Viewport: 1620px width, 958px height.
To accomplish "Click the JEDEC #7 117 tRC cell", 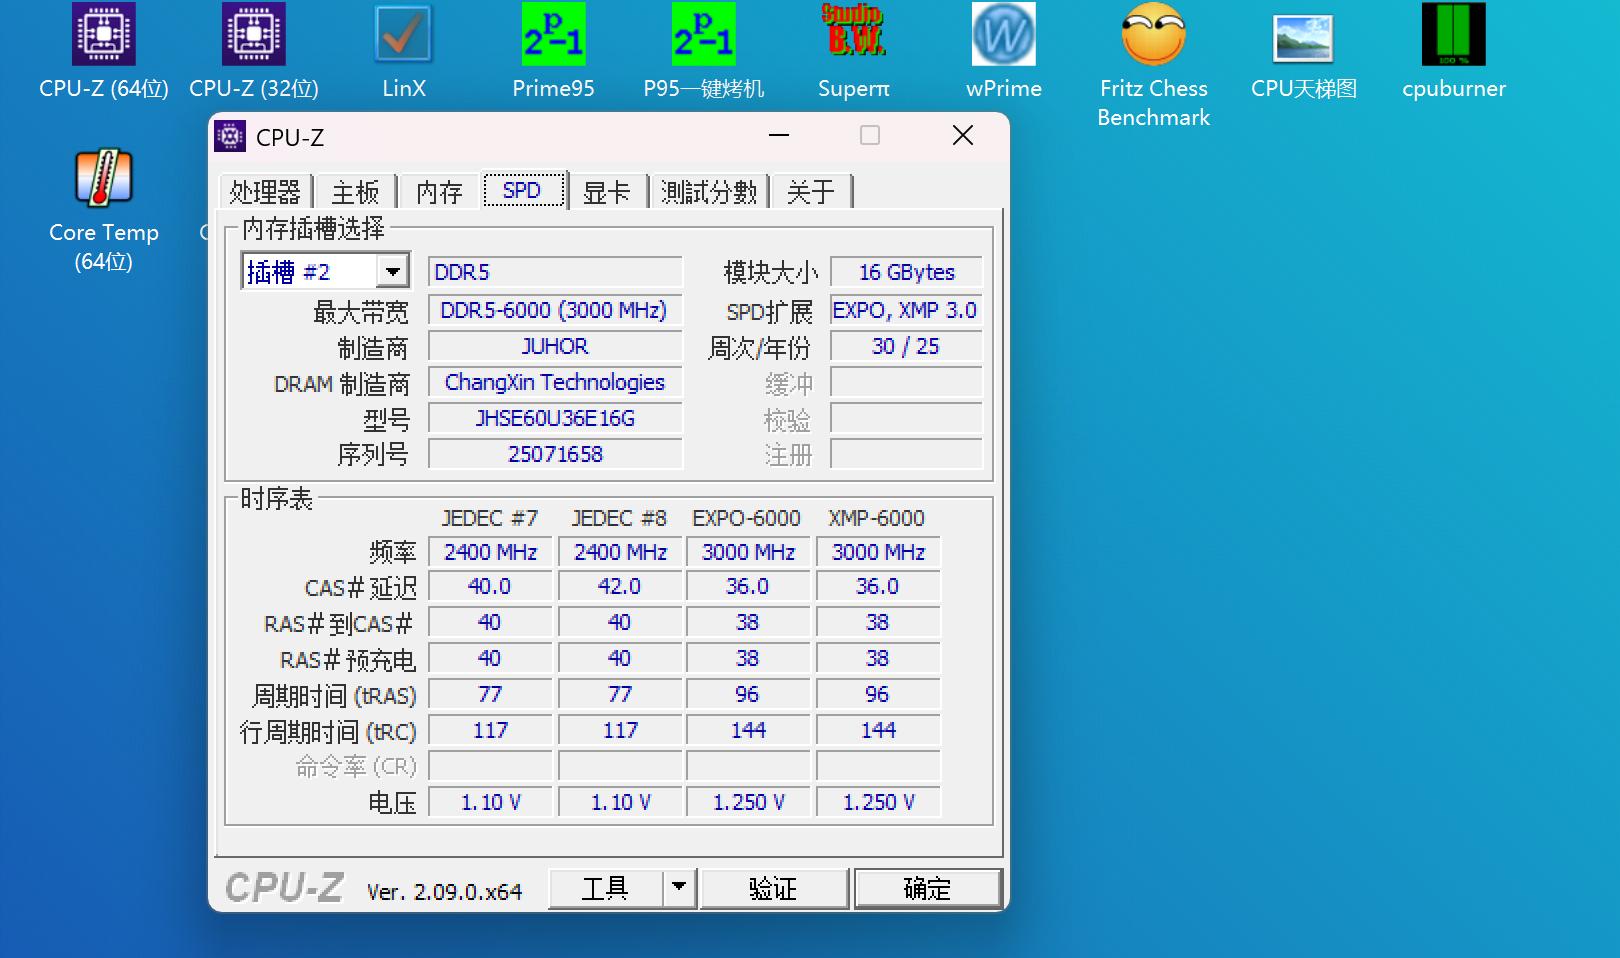I will click(490, 730).
